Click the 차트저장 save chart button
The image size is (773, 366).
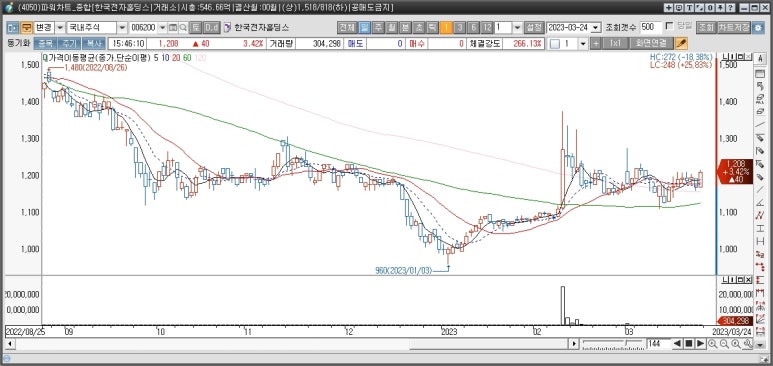[x=734, y=28]
